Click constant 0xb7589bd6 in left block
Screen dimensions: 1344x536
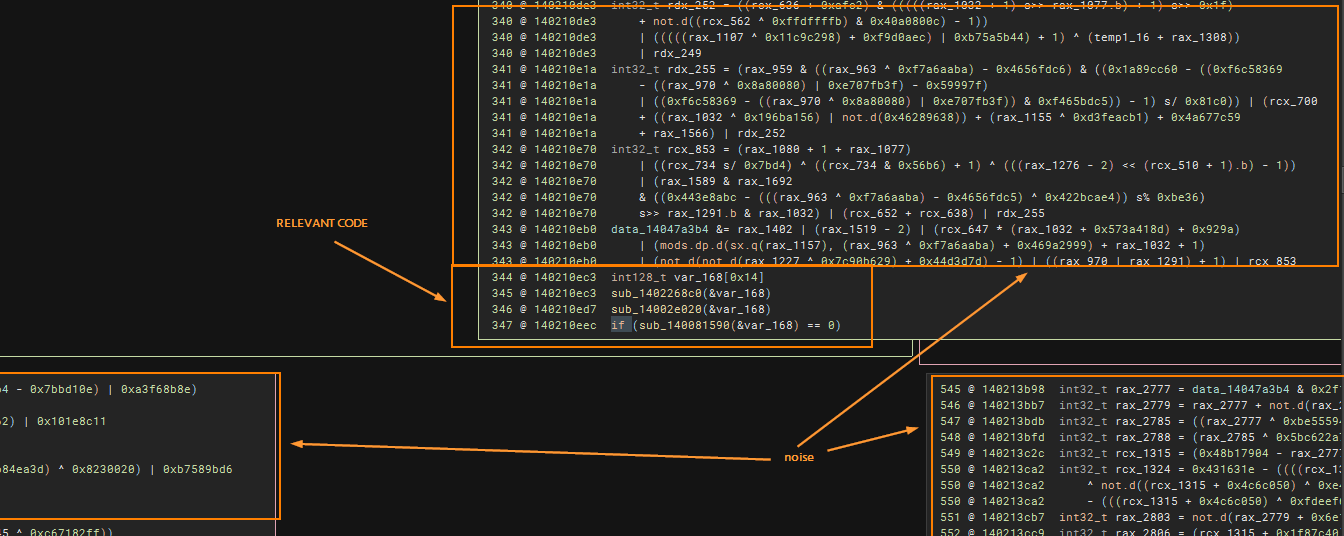pyautogui.click(x=197, y=469)
